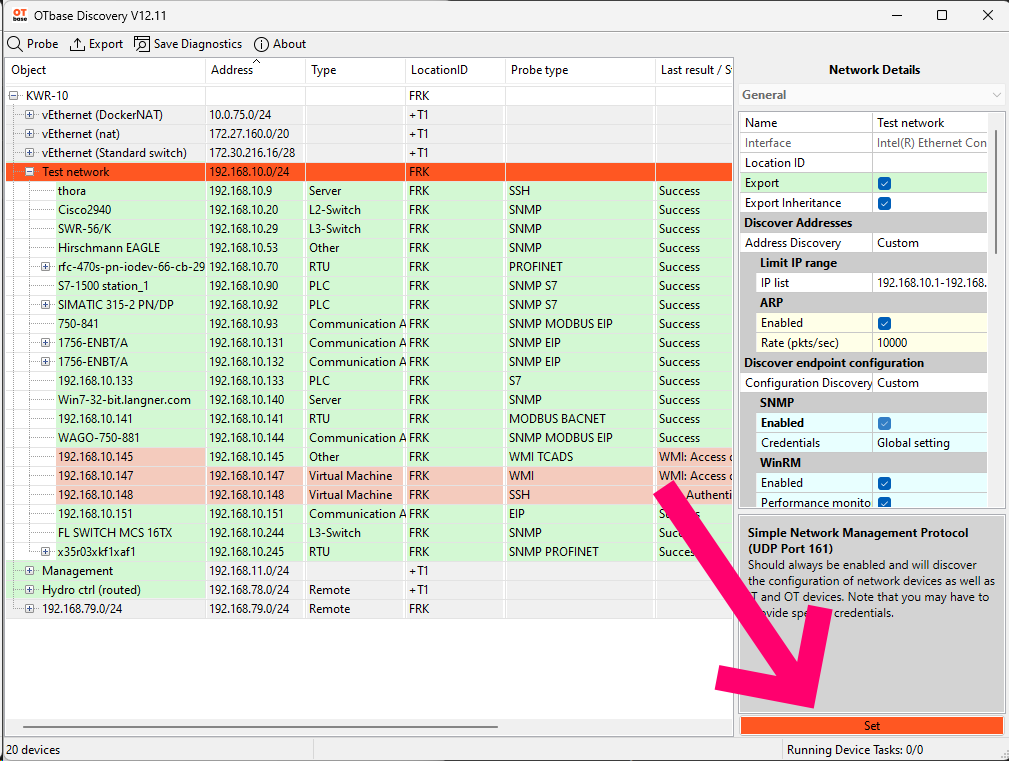Select the Hirschmann EAGLE row
This screenshot has width=1009, height=761.
[369, 248]
